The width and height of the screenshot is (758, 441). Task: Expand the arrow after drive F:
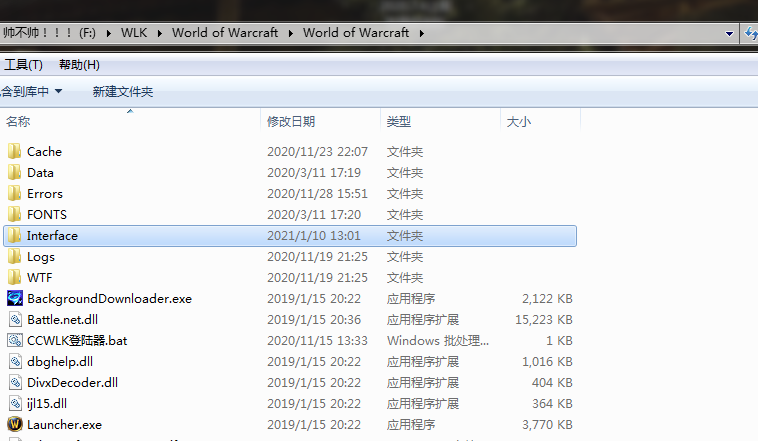(109, 33)
